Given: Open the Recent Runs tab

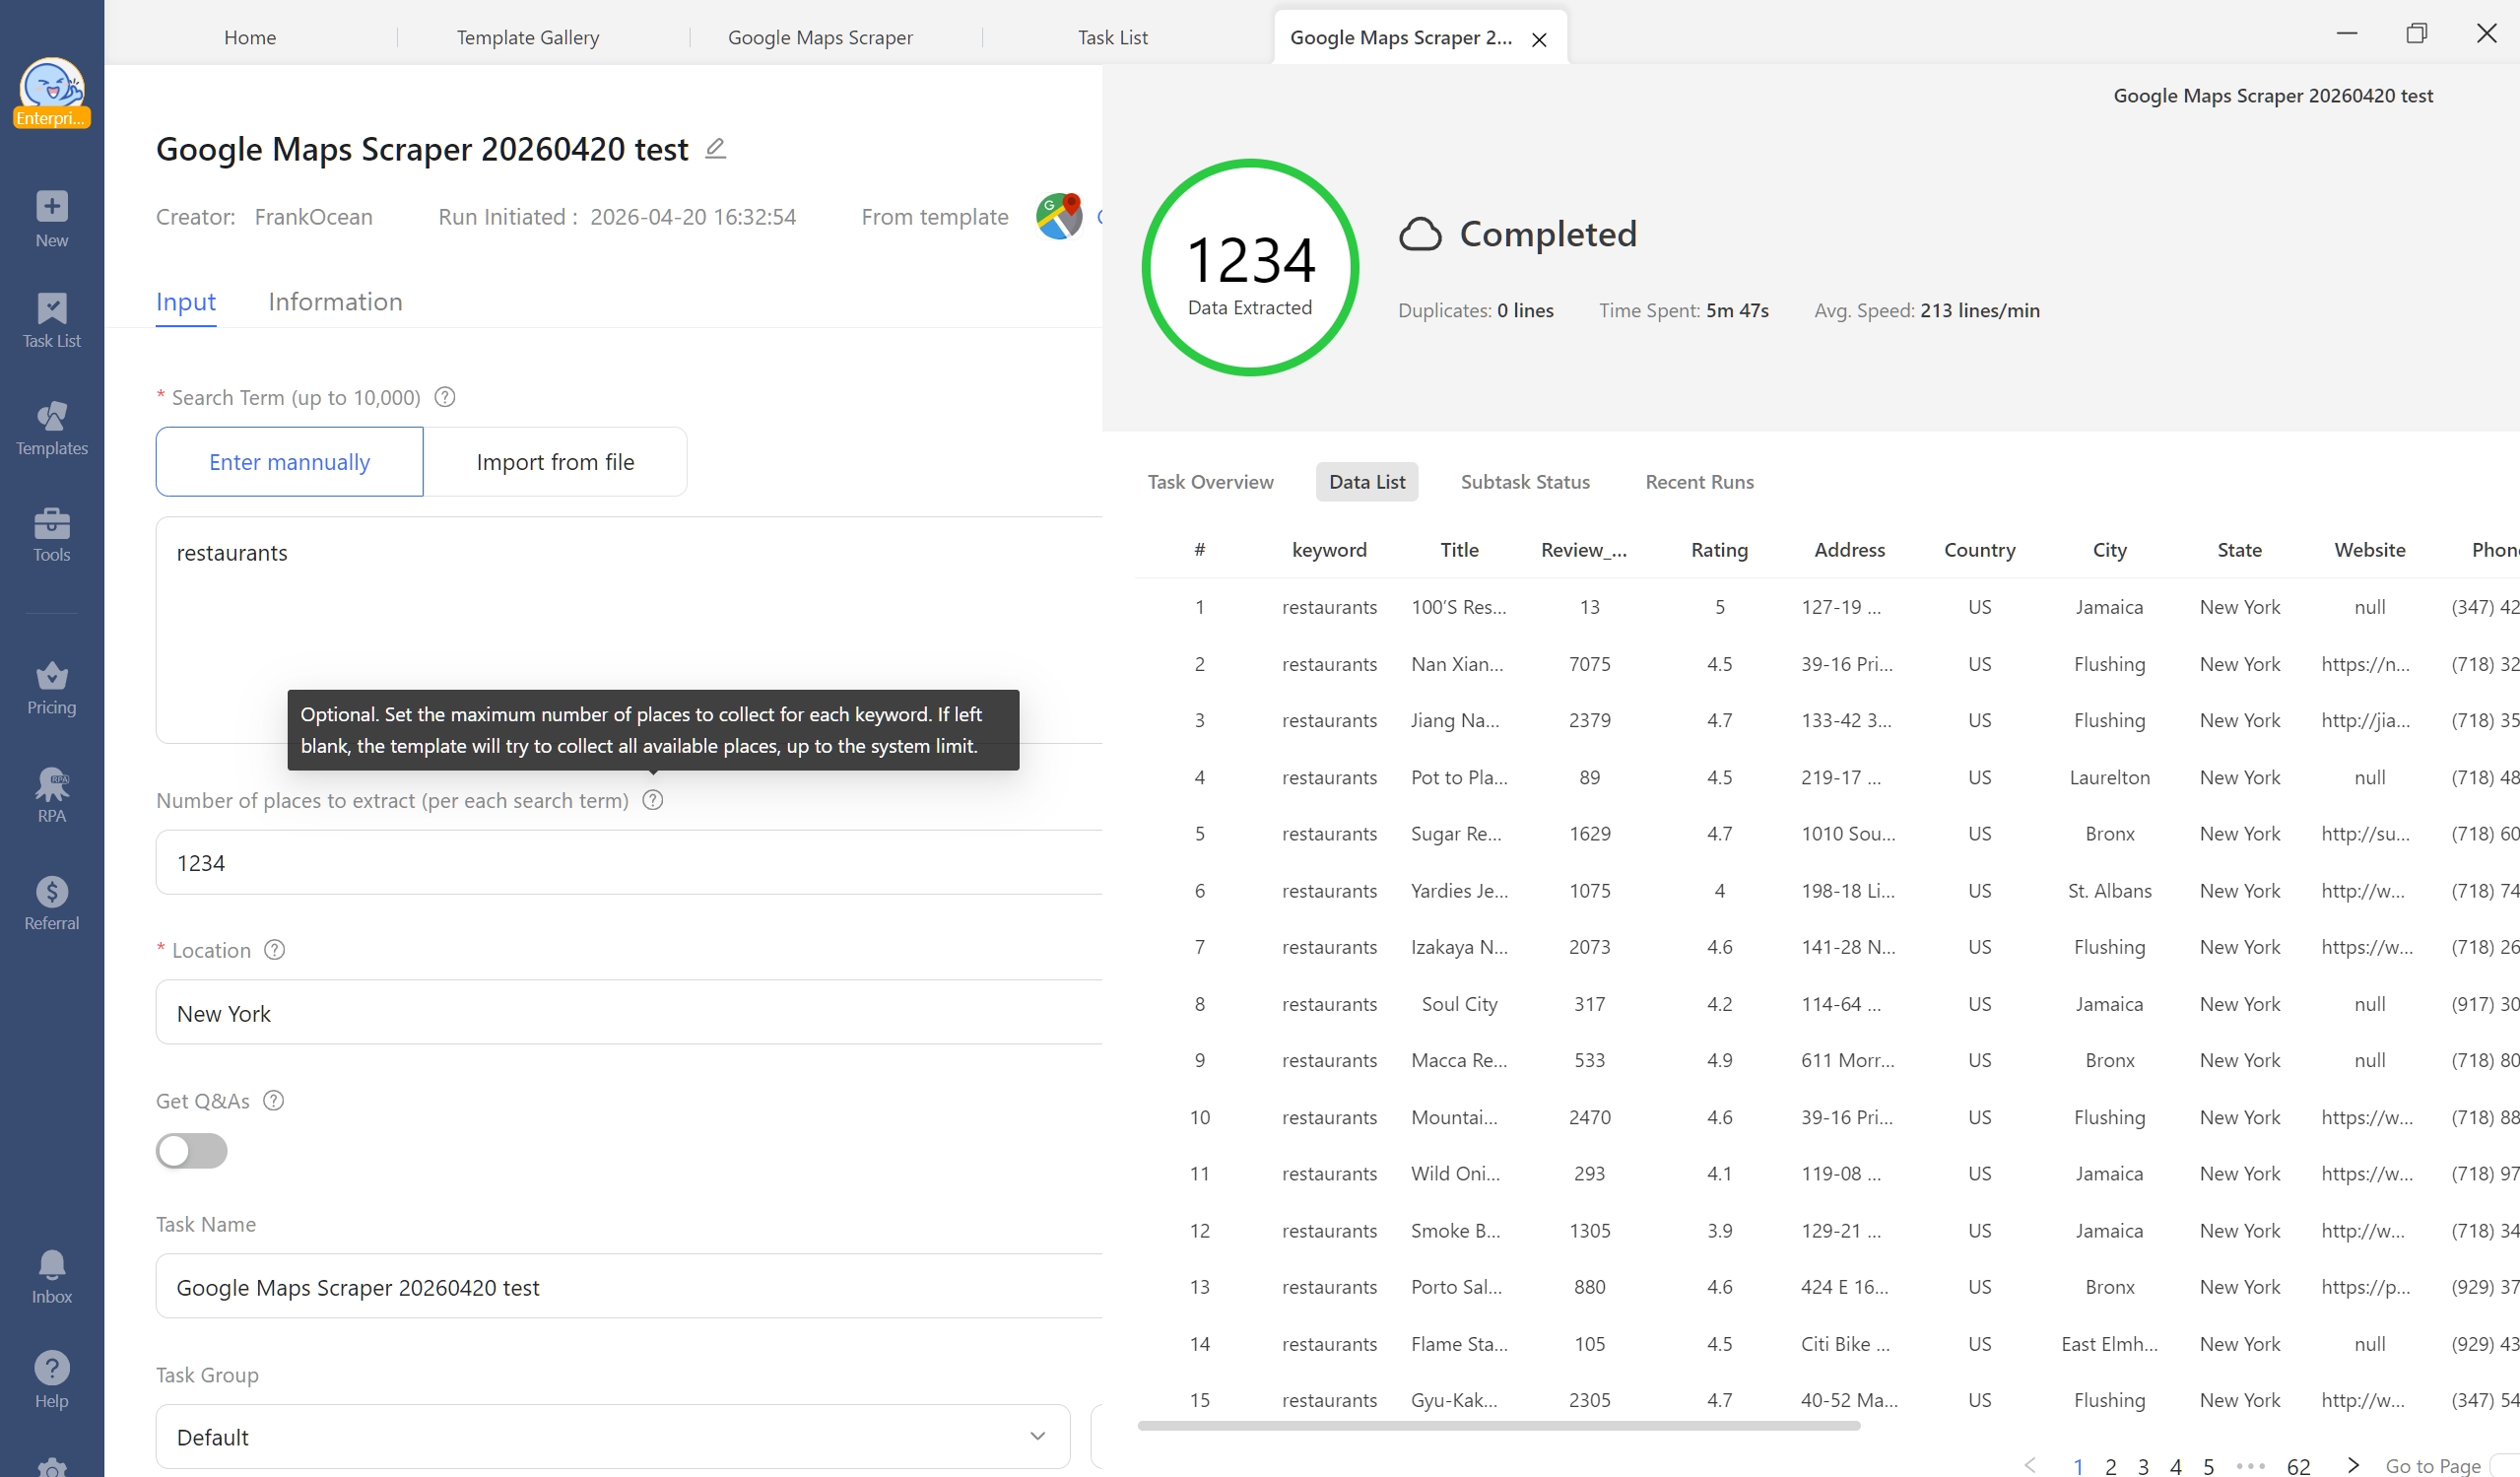Looking at the screenshot, I should coord(1699,482).
